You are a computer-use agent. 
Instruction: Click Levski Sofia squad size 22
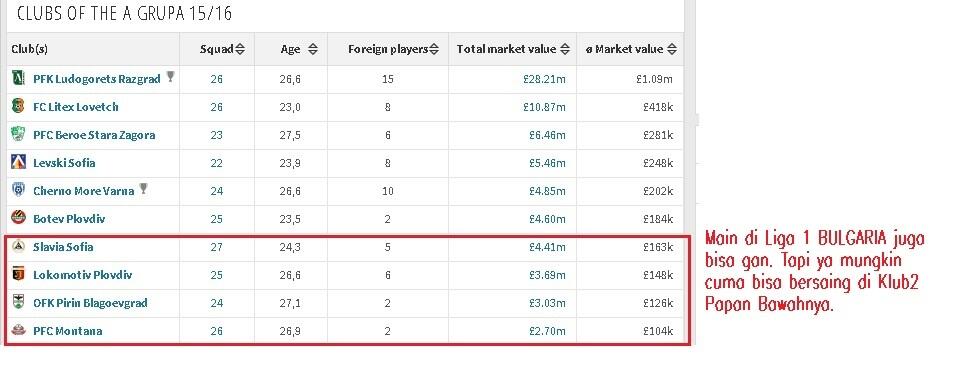[217, 163]
